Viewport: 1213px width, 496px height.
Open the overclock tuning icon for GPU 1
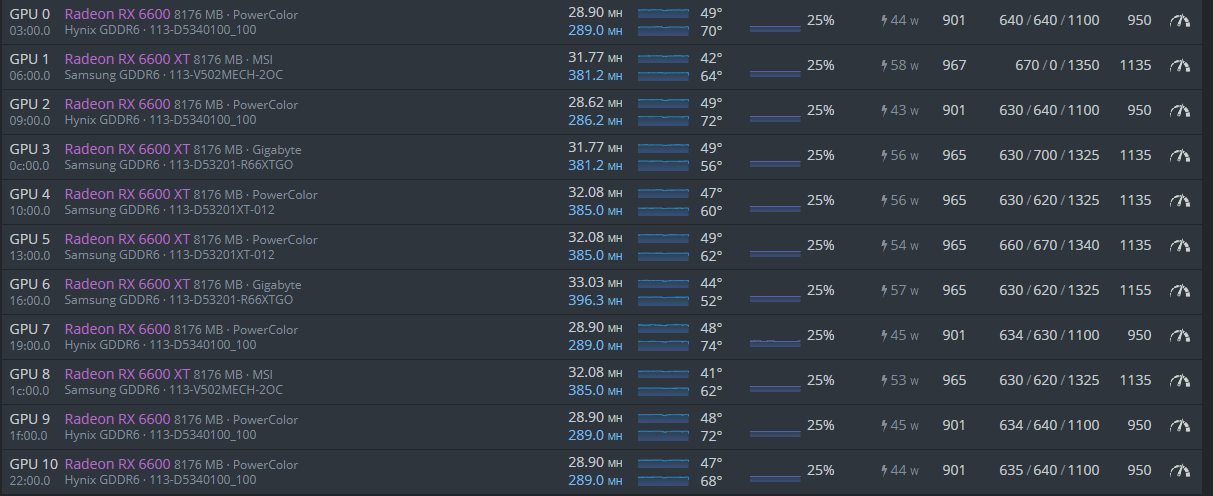point(1180,65)
